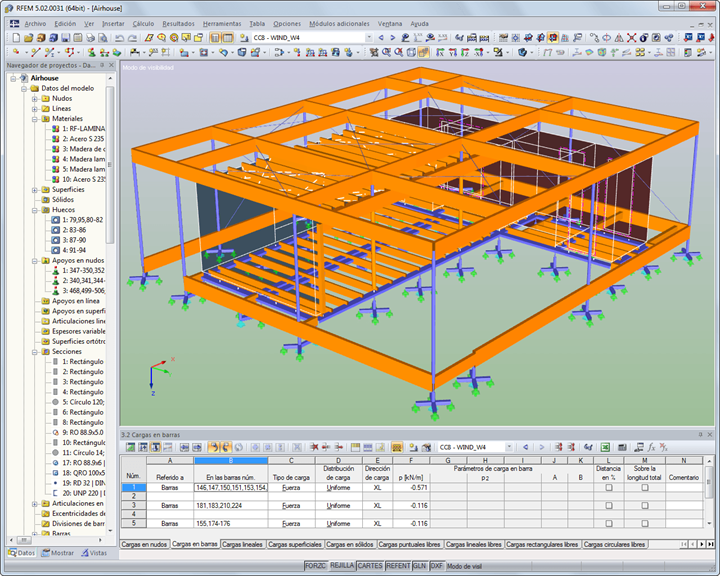Toggle CARTES in the status bar
The height and width of the screenshot is (576, 720).
click(370, 565)
